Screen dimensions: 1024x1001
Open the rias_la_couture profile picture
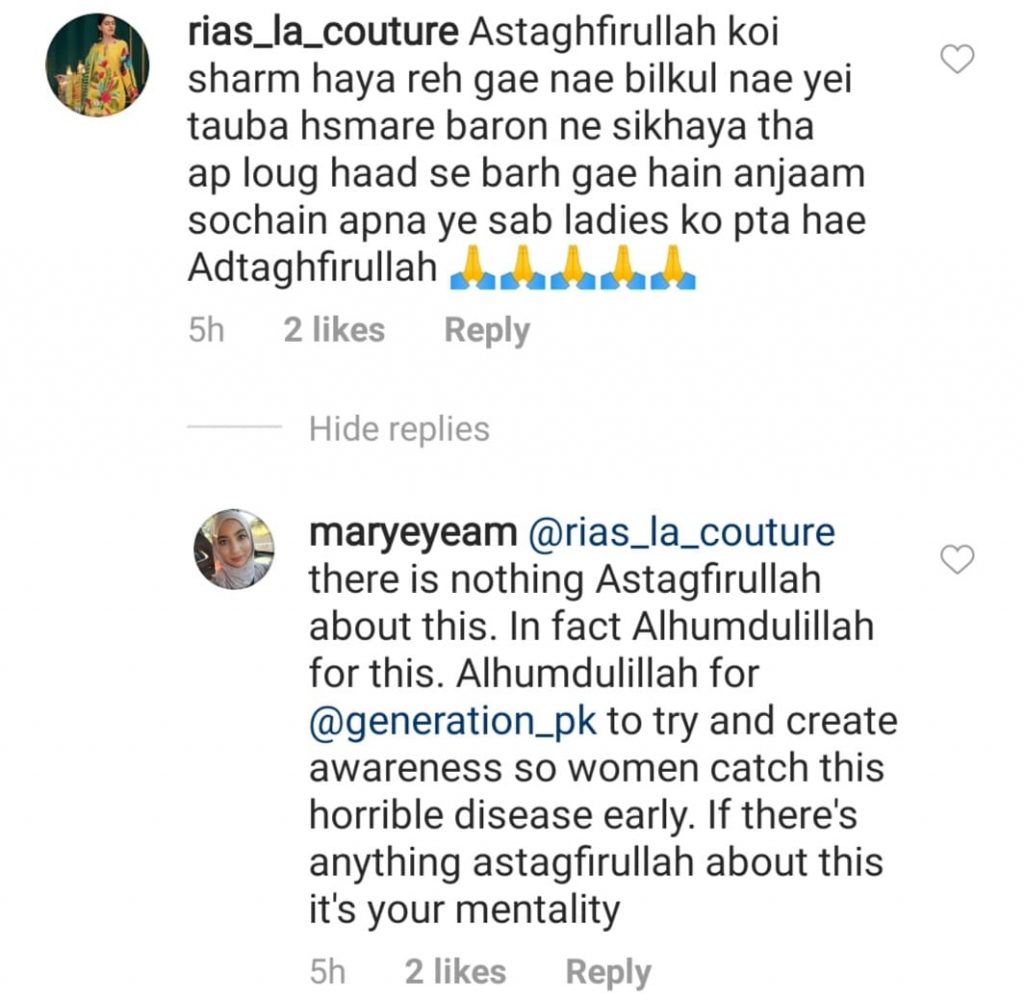97,65
